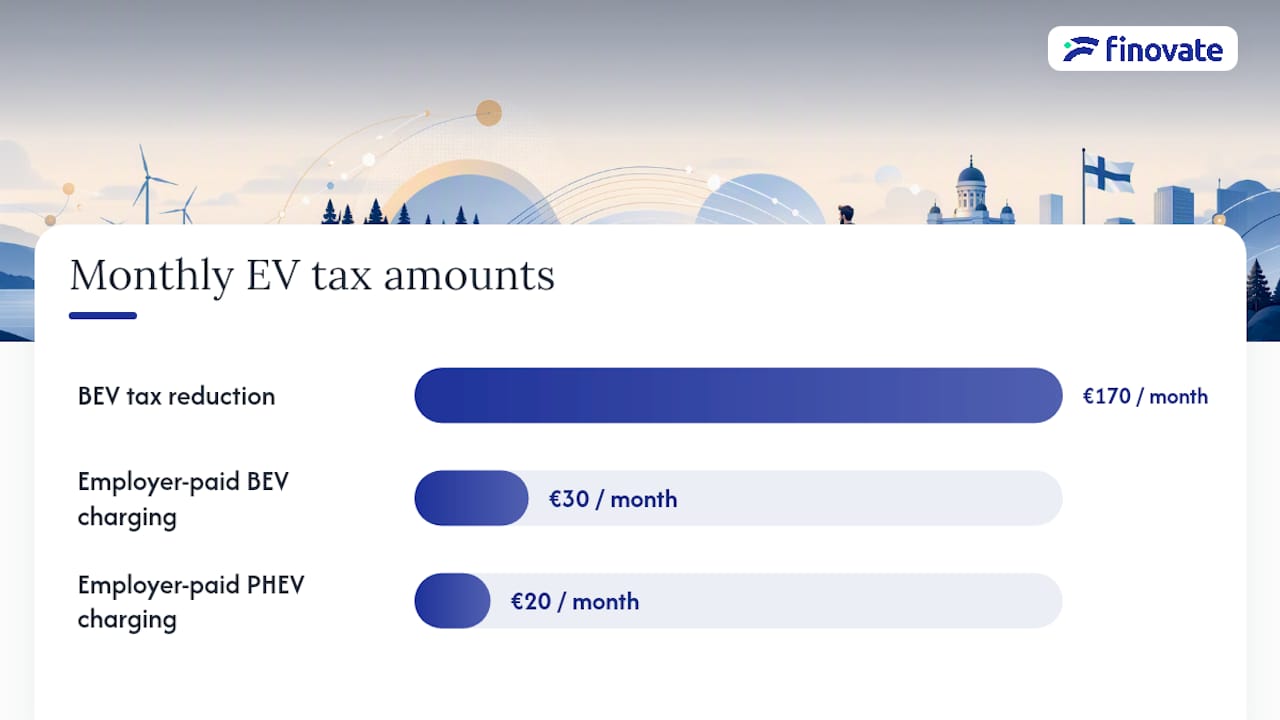The width and height of the screenshot is (1280, 720).
Task: Select the BEV tax reduction label
Action: [176, 396]
